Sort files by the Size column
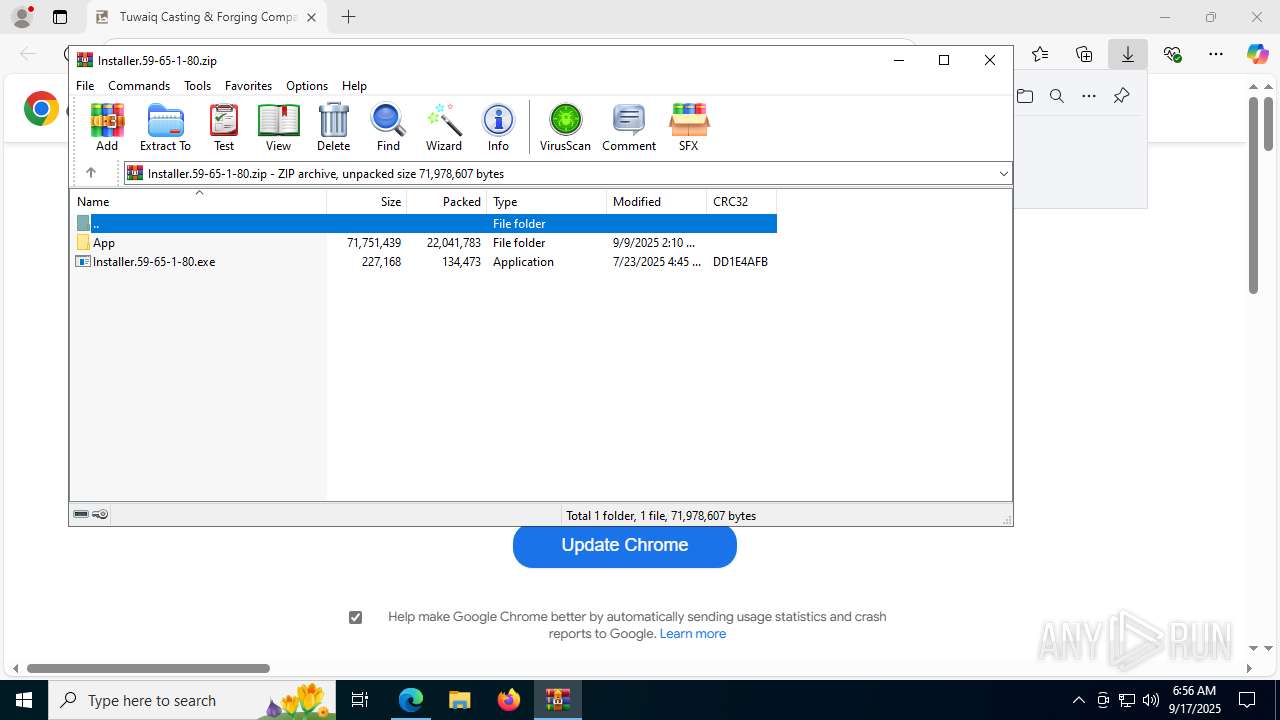Viewport: 1280px width, 720px height. click(367, 201)
